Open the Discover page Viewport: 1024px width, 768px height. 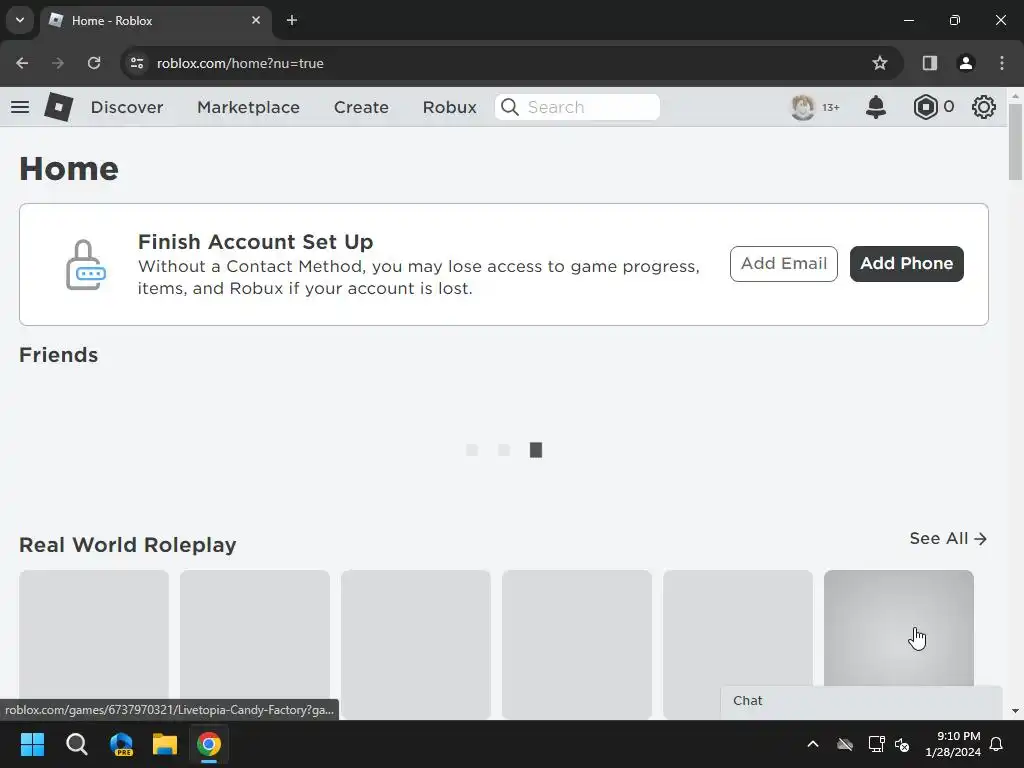click(127, 107)
